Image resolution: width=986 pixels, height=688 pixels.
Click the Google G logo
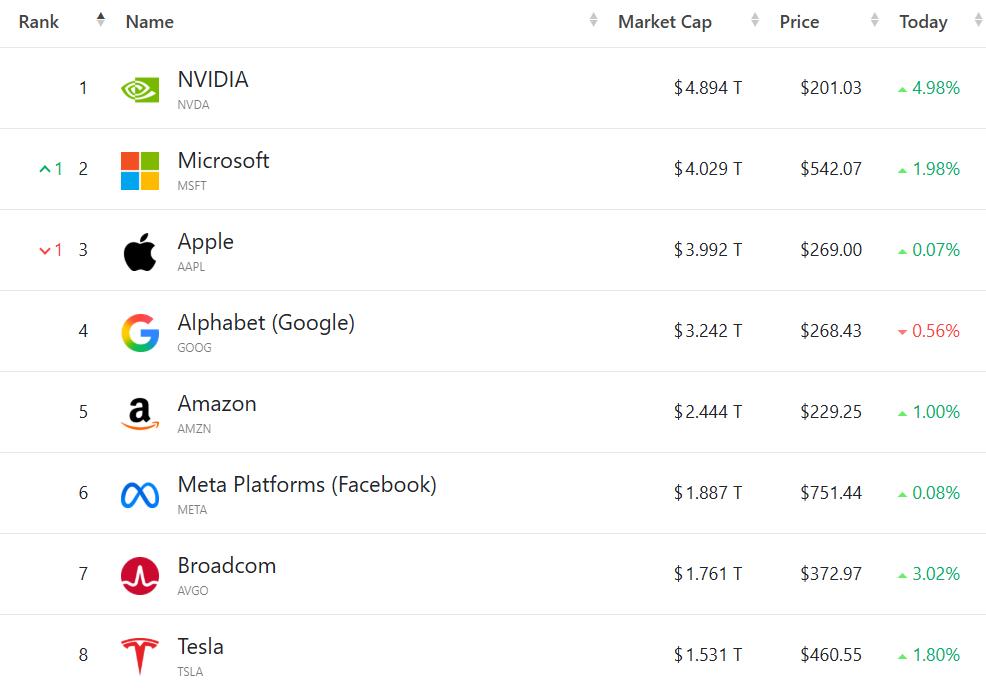(x=140, y=332)
